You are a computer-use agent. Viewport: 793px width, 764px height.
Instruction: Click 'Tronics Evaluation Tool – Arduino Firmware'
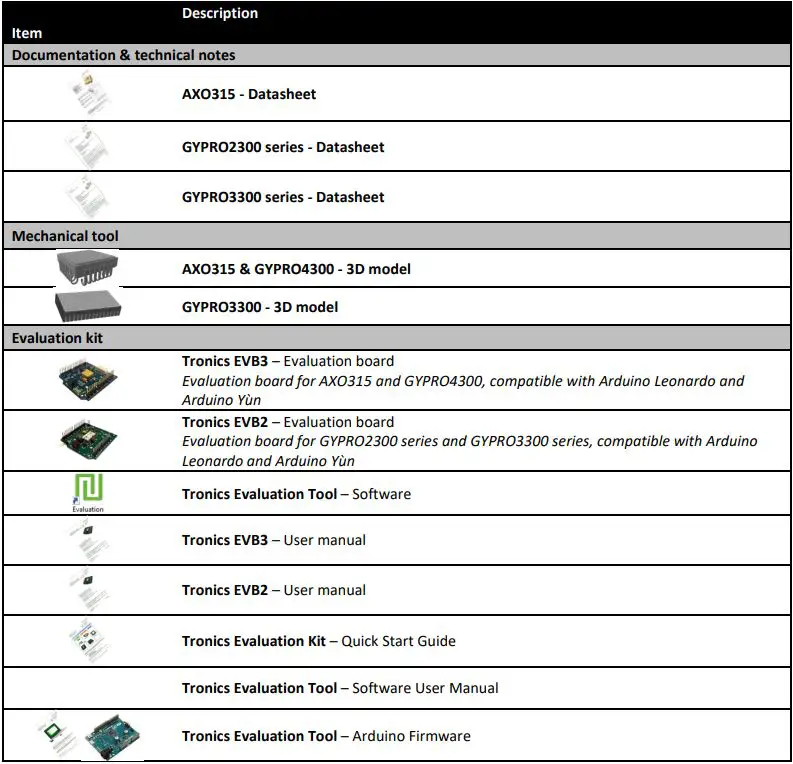point(326,736)
